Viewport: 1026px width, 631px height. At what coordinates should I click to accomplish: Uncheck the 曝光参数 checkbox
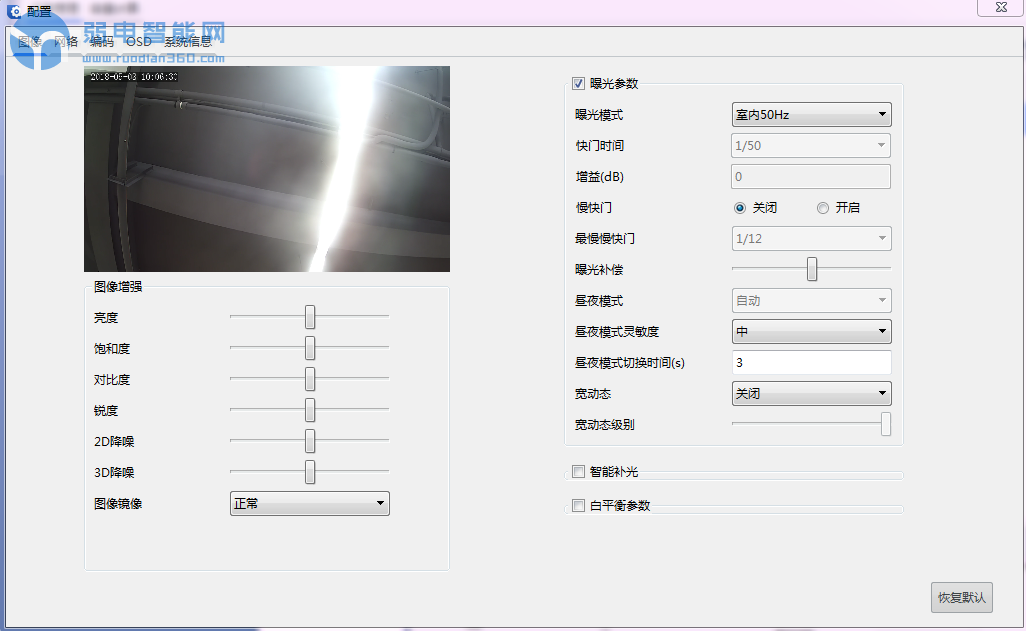click(x=578, y=84)
